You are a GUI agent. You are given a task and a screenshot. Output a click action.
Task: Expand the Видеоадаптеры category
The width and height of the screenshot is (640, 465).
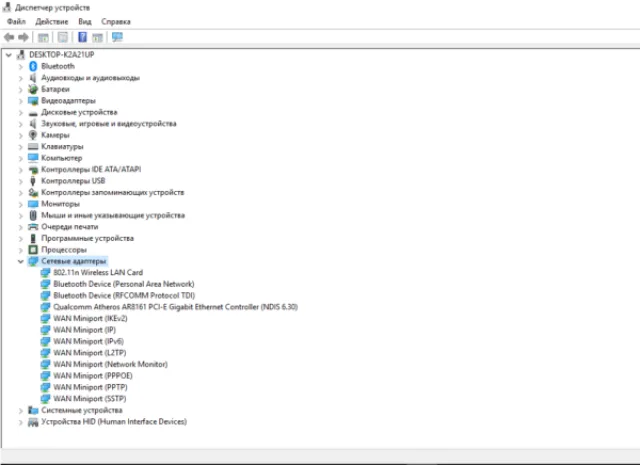20,100
